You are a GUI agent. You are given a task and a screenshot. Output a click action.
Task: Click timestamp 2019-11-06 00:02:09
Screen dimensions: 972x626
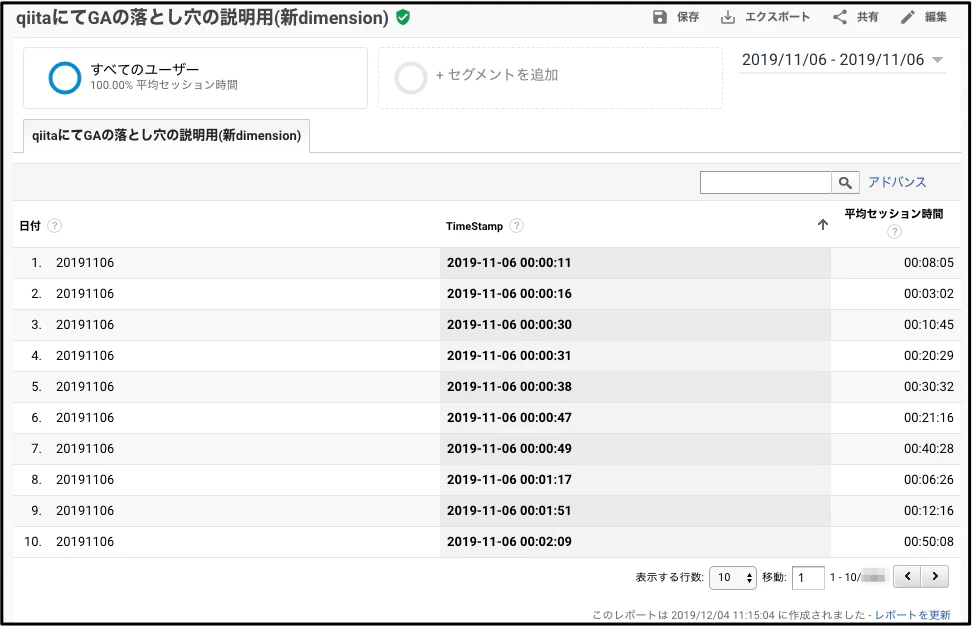coord(509,542)
